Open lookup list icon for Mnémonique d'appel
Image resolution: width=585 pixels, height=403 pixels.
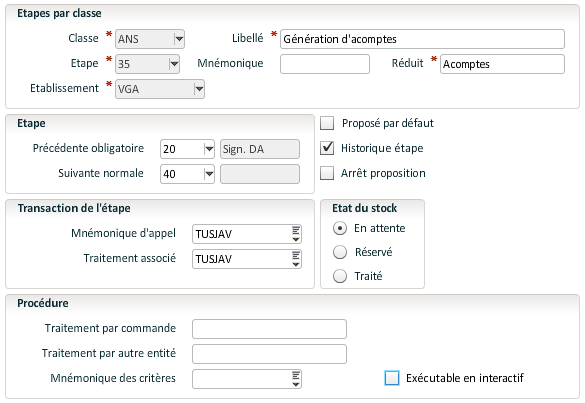point(295,234)
